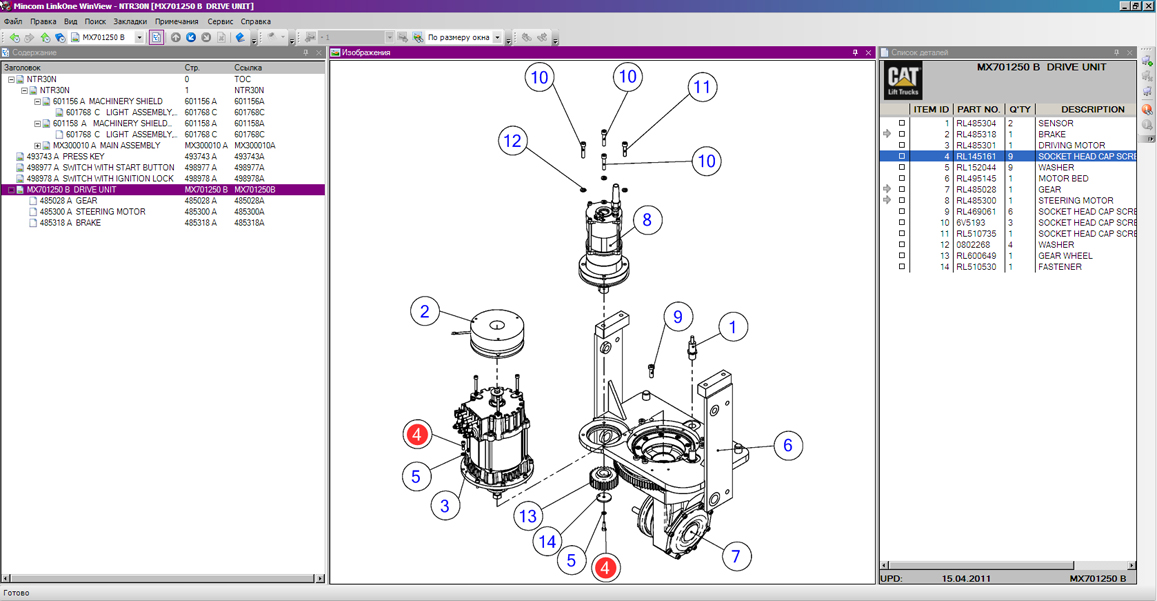Pin the Изображения panel with pushpin icon
1157x601 pixels.
coord(855,53)
